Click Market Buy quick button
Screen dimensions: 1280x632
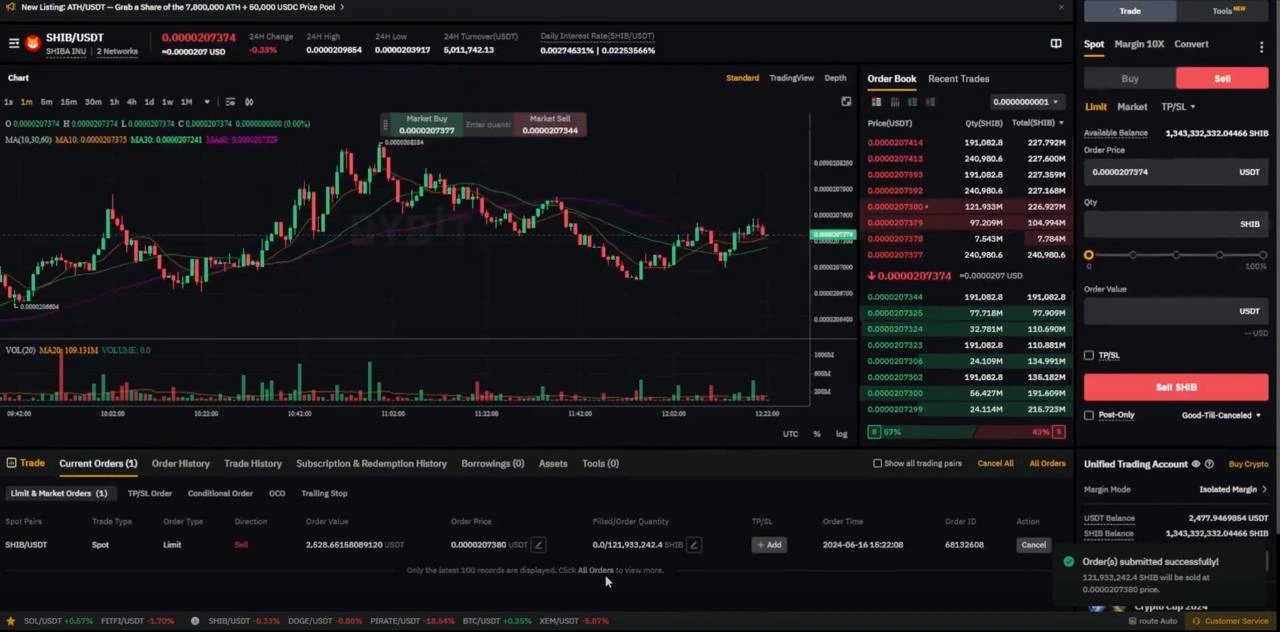[426, 125]
